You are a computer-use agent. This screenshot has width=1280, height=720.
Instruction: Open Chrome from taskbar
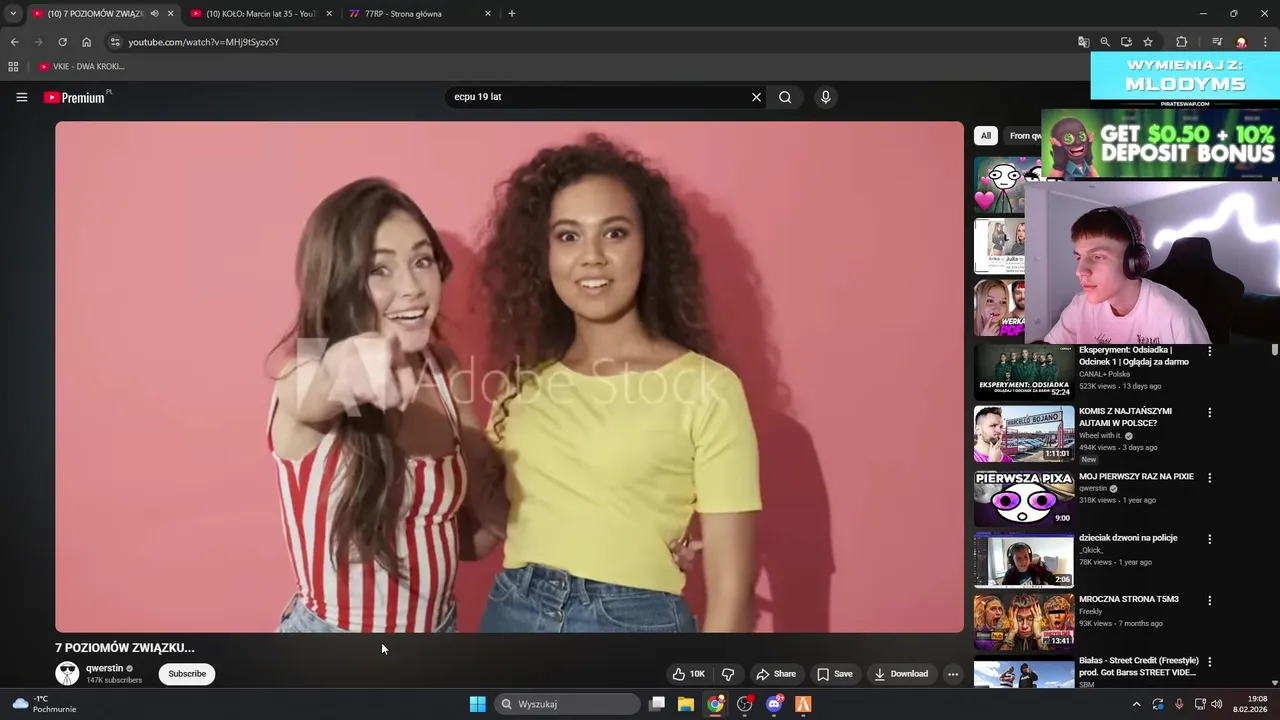[715, 704]
